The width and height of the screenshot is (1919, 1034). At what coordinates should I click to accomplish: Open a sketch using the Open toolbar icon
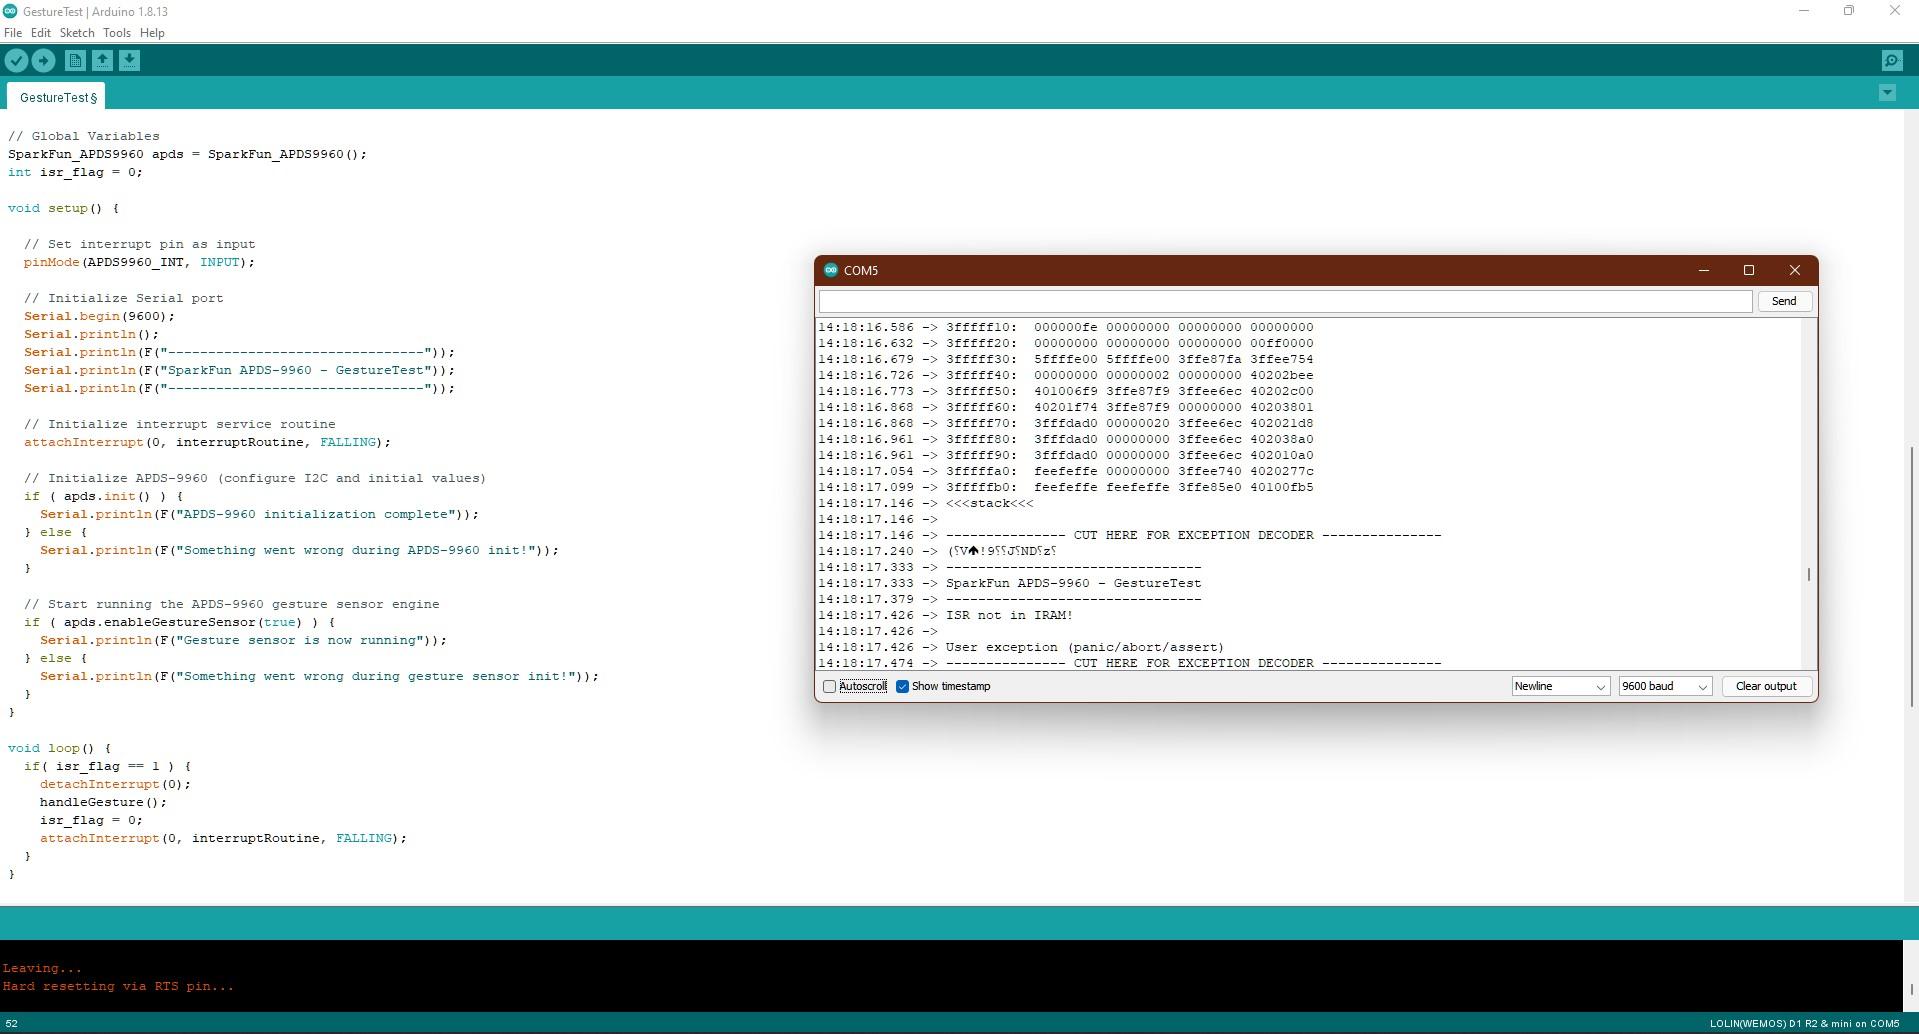[x=102, y=60]
